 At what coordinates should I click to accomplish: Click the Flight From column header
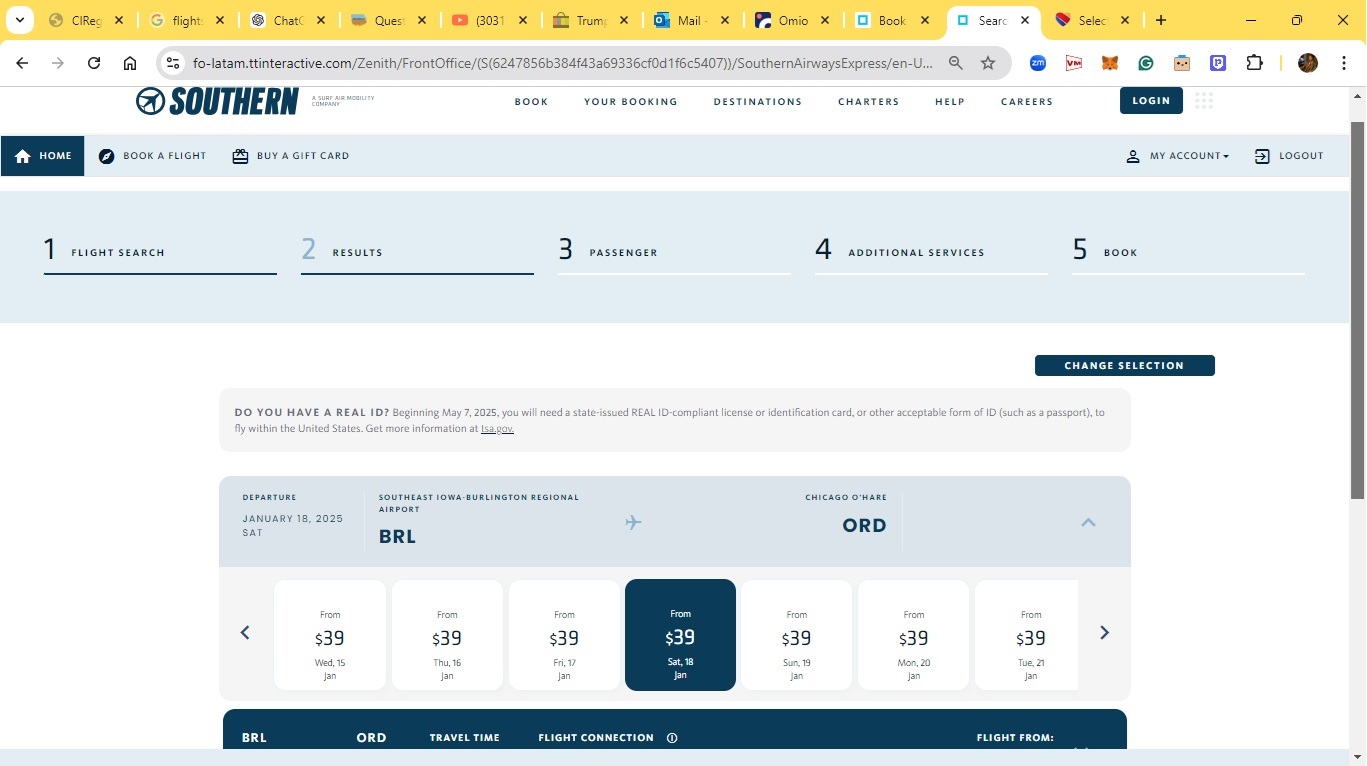click(1015, 738)
